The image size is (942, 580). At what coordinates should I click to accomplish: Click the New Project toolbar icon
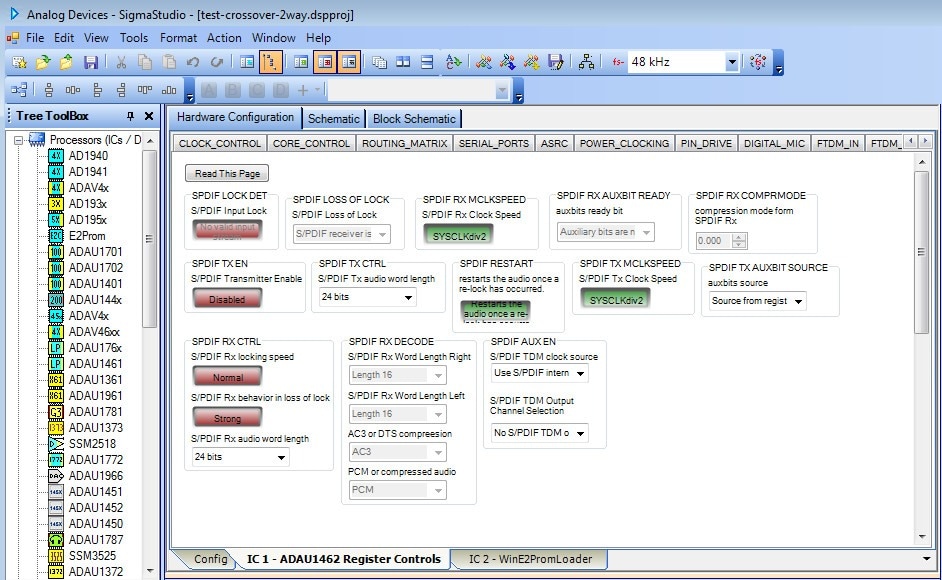(19, 62)
